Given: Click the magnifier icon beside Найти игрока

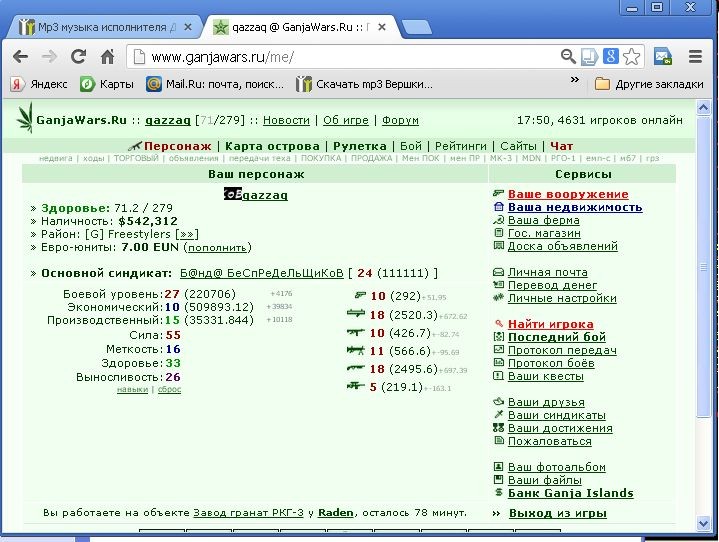Looking at the screenshot, I should (x=499, y=324).
